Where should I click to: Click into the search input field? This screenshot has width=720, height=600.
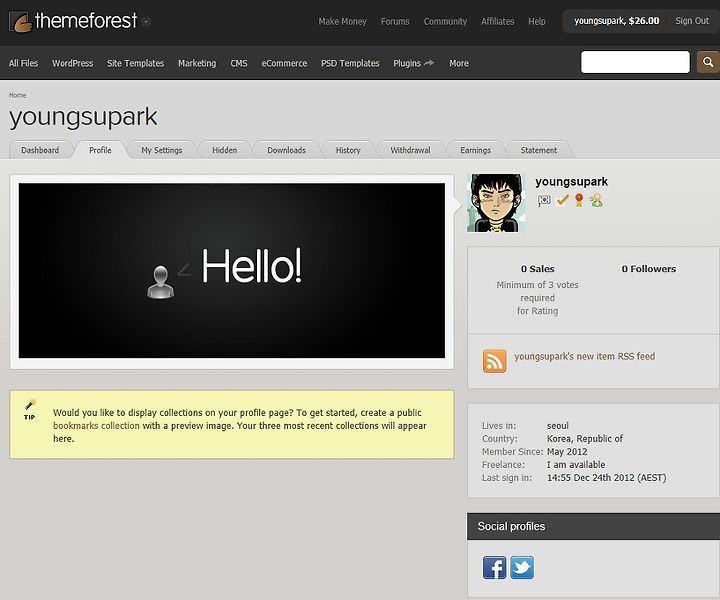pyautogui.click(x=635, y=62)
